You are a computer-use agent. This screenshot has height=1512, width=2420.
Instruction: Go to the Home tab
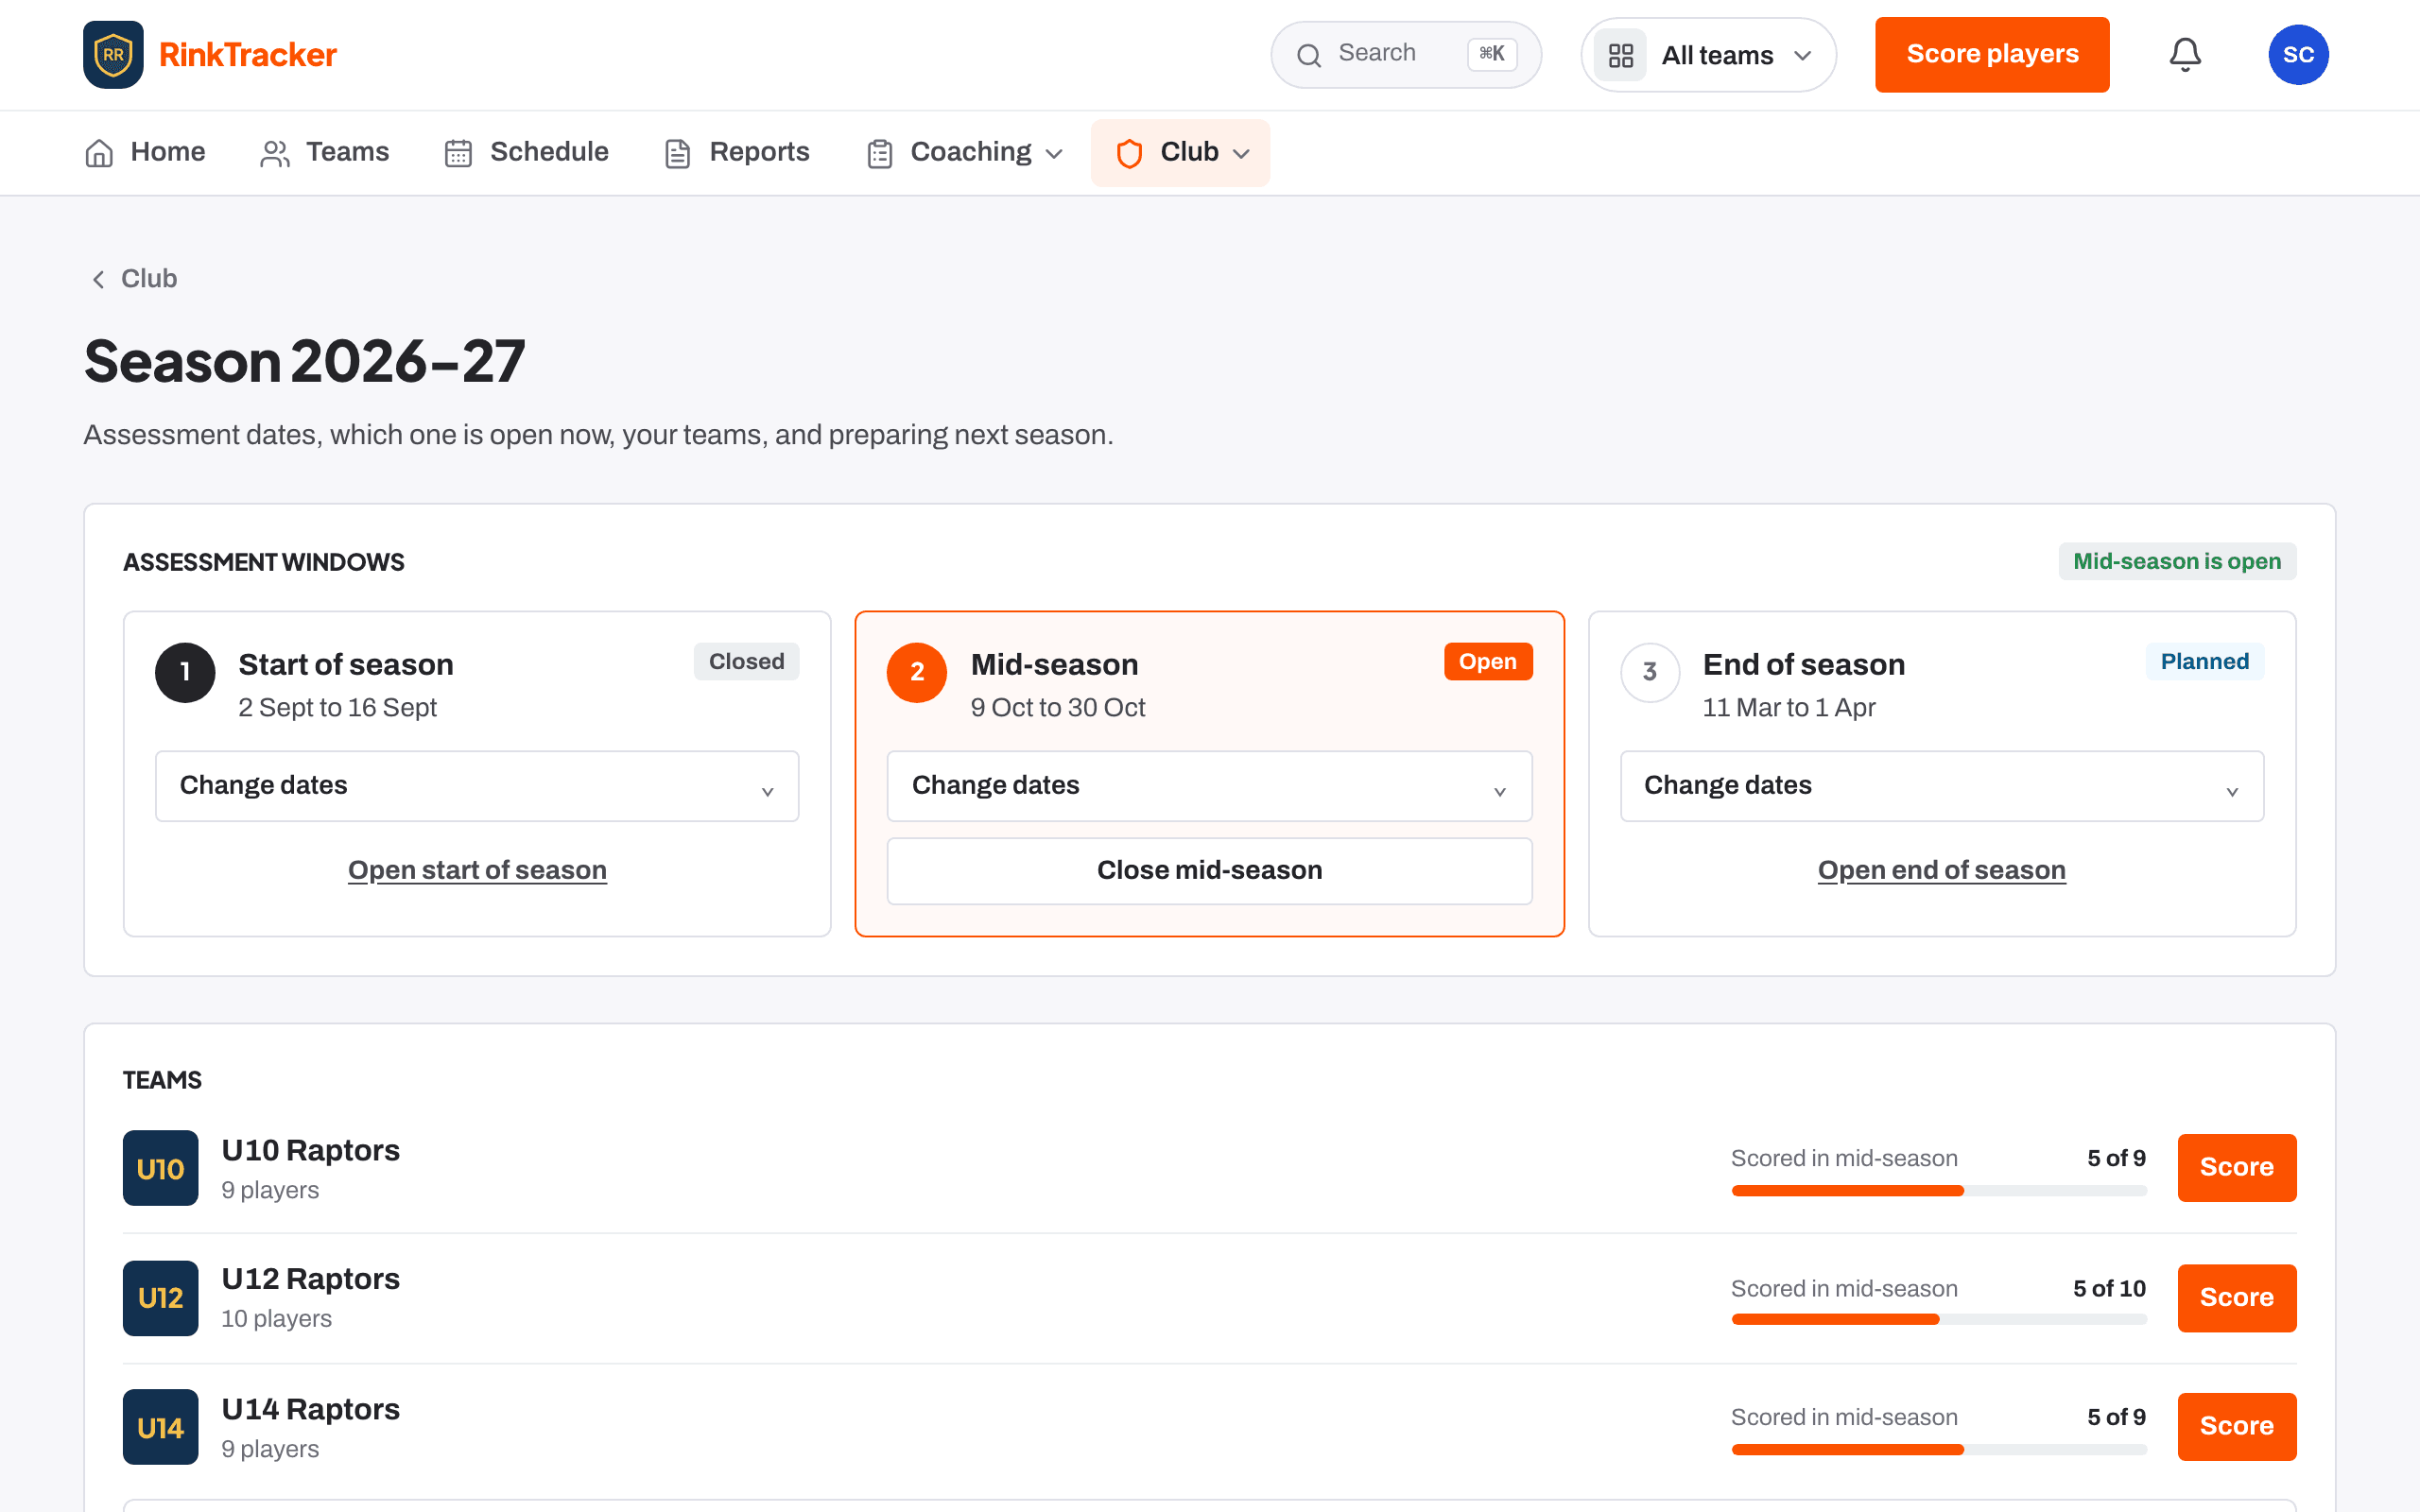(x=145, y=152)
